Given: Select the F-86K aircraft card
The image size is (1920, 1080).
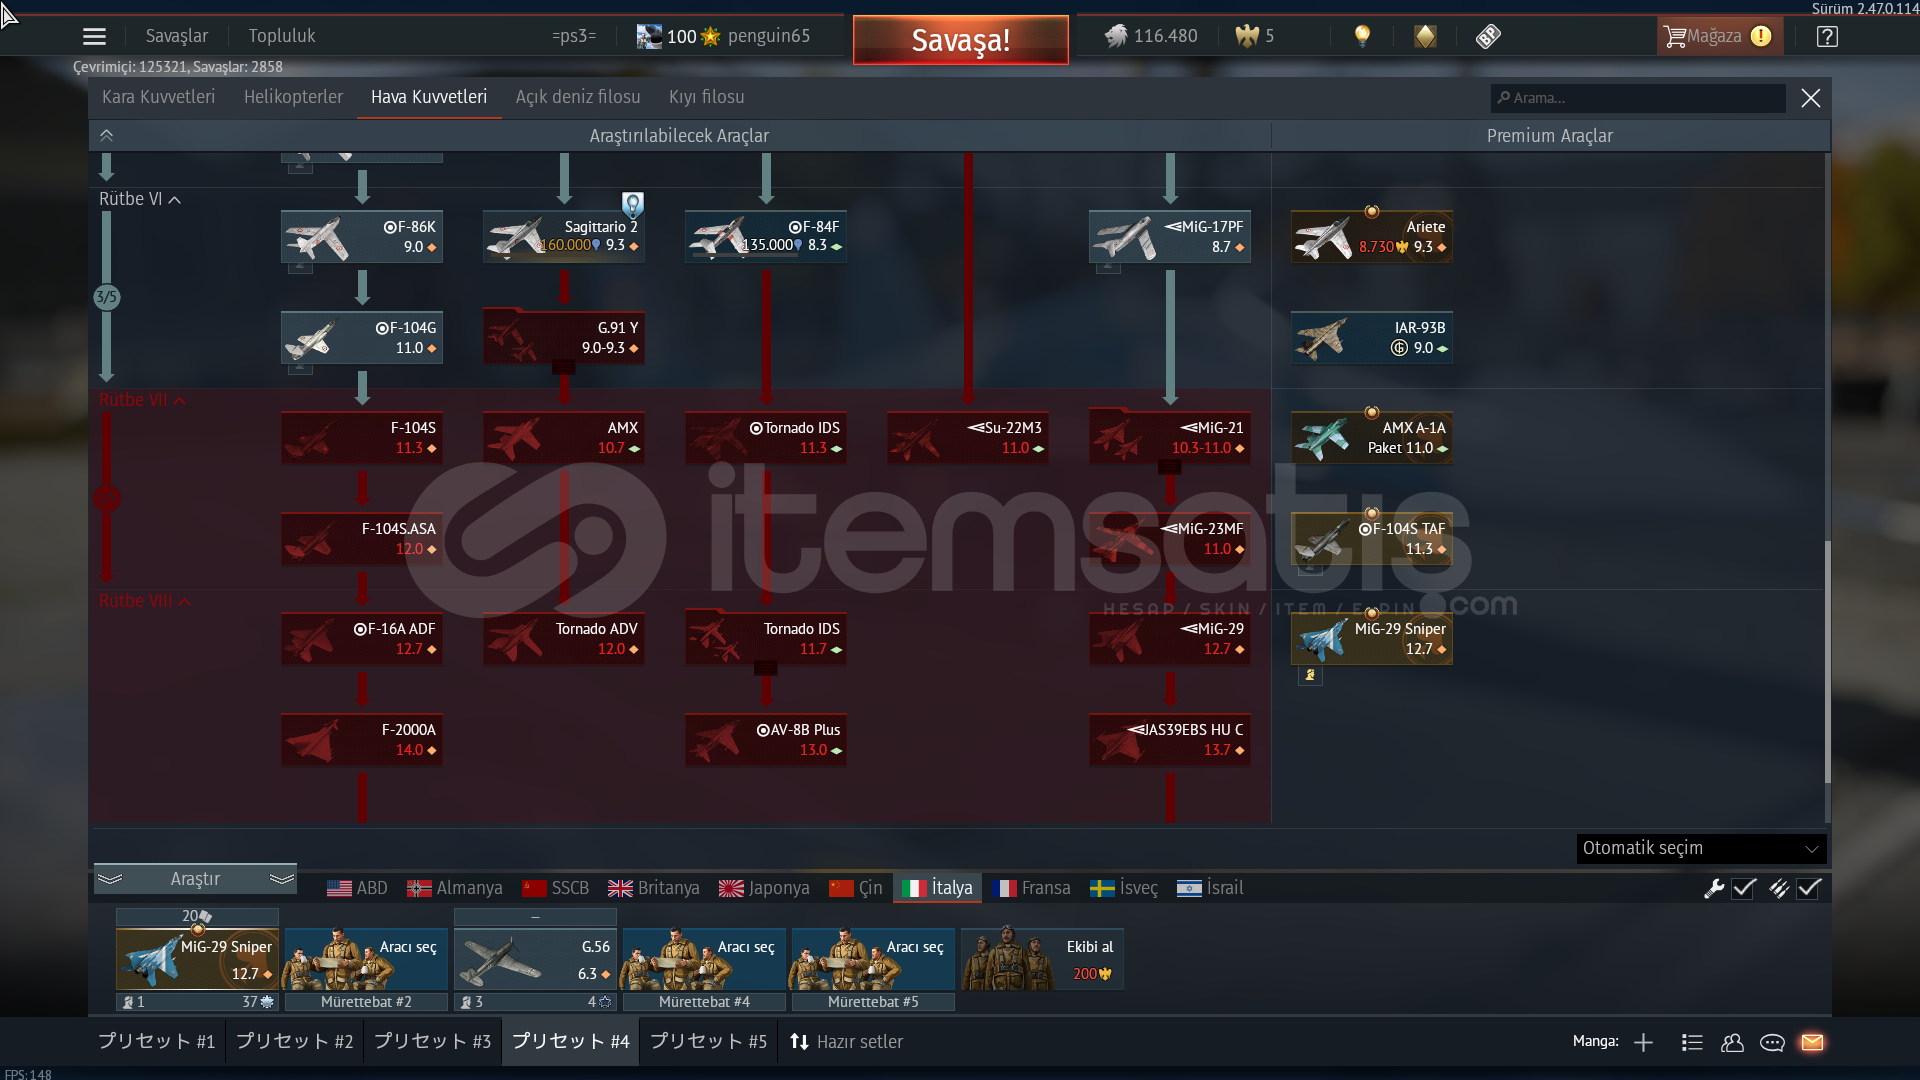Looking at the screenshot, I should pyautogui.click(x=362, y=237).
